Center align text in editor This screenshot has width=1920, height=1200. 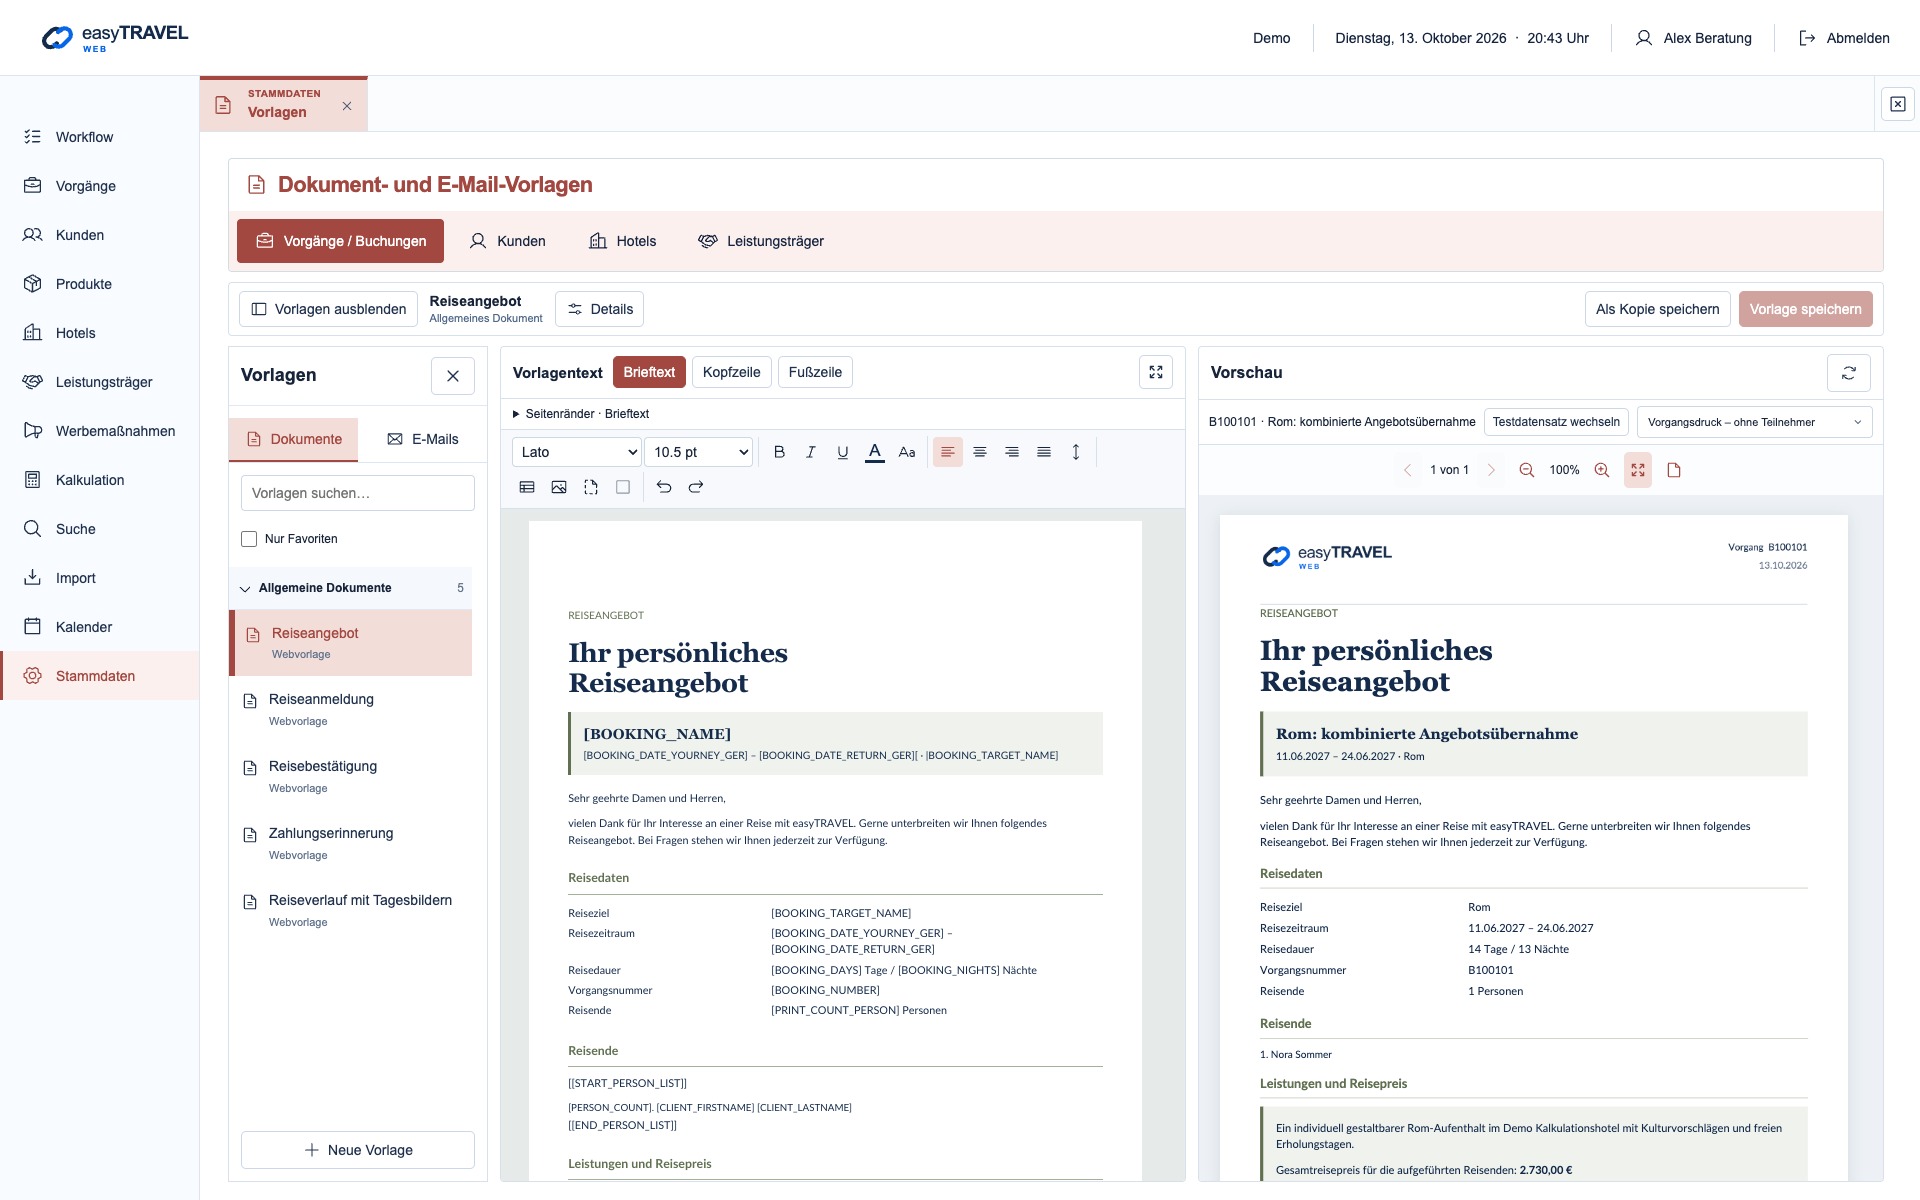coord(980,452)
